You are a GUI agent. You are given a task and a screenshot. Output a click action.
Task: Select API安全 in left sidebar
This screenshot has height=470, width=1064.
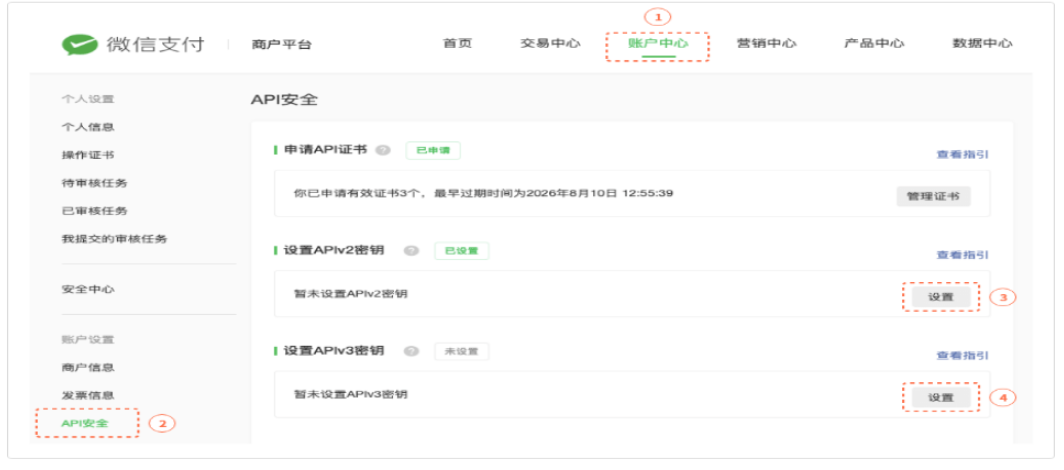(x=85, y=423)
